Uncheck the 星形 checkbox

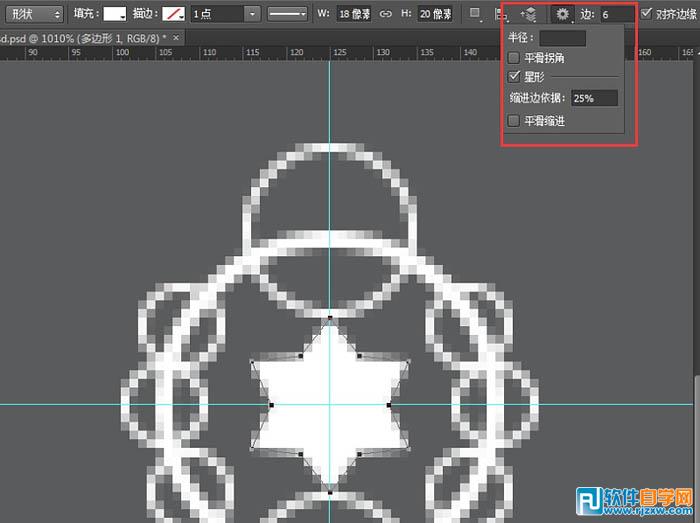(x=514, y=76)
